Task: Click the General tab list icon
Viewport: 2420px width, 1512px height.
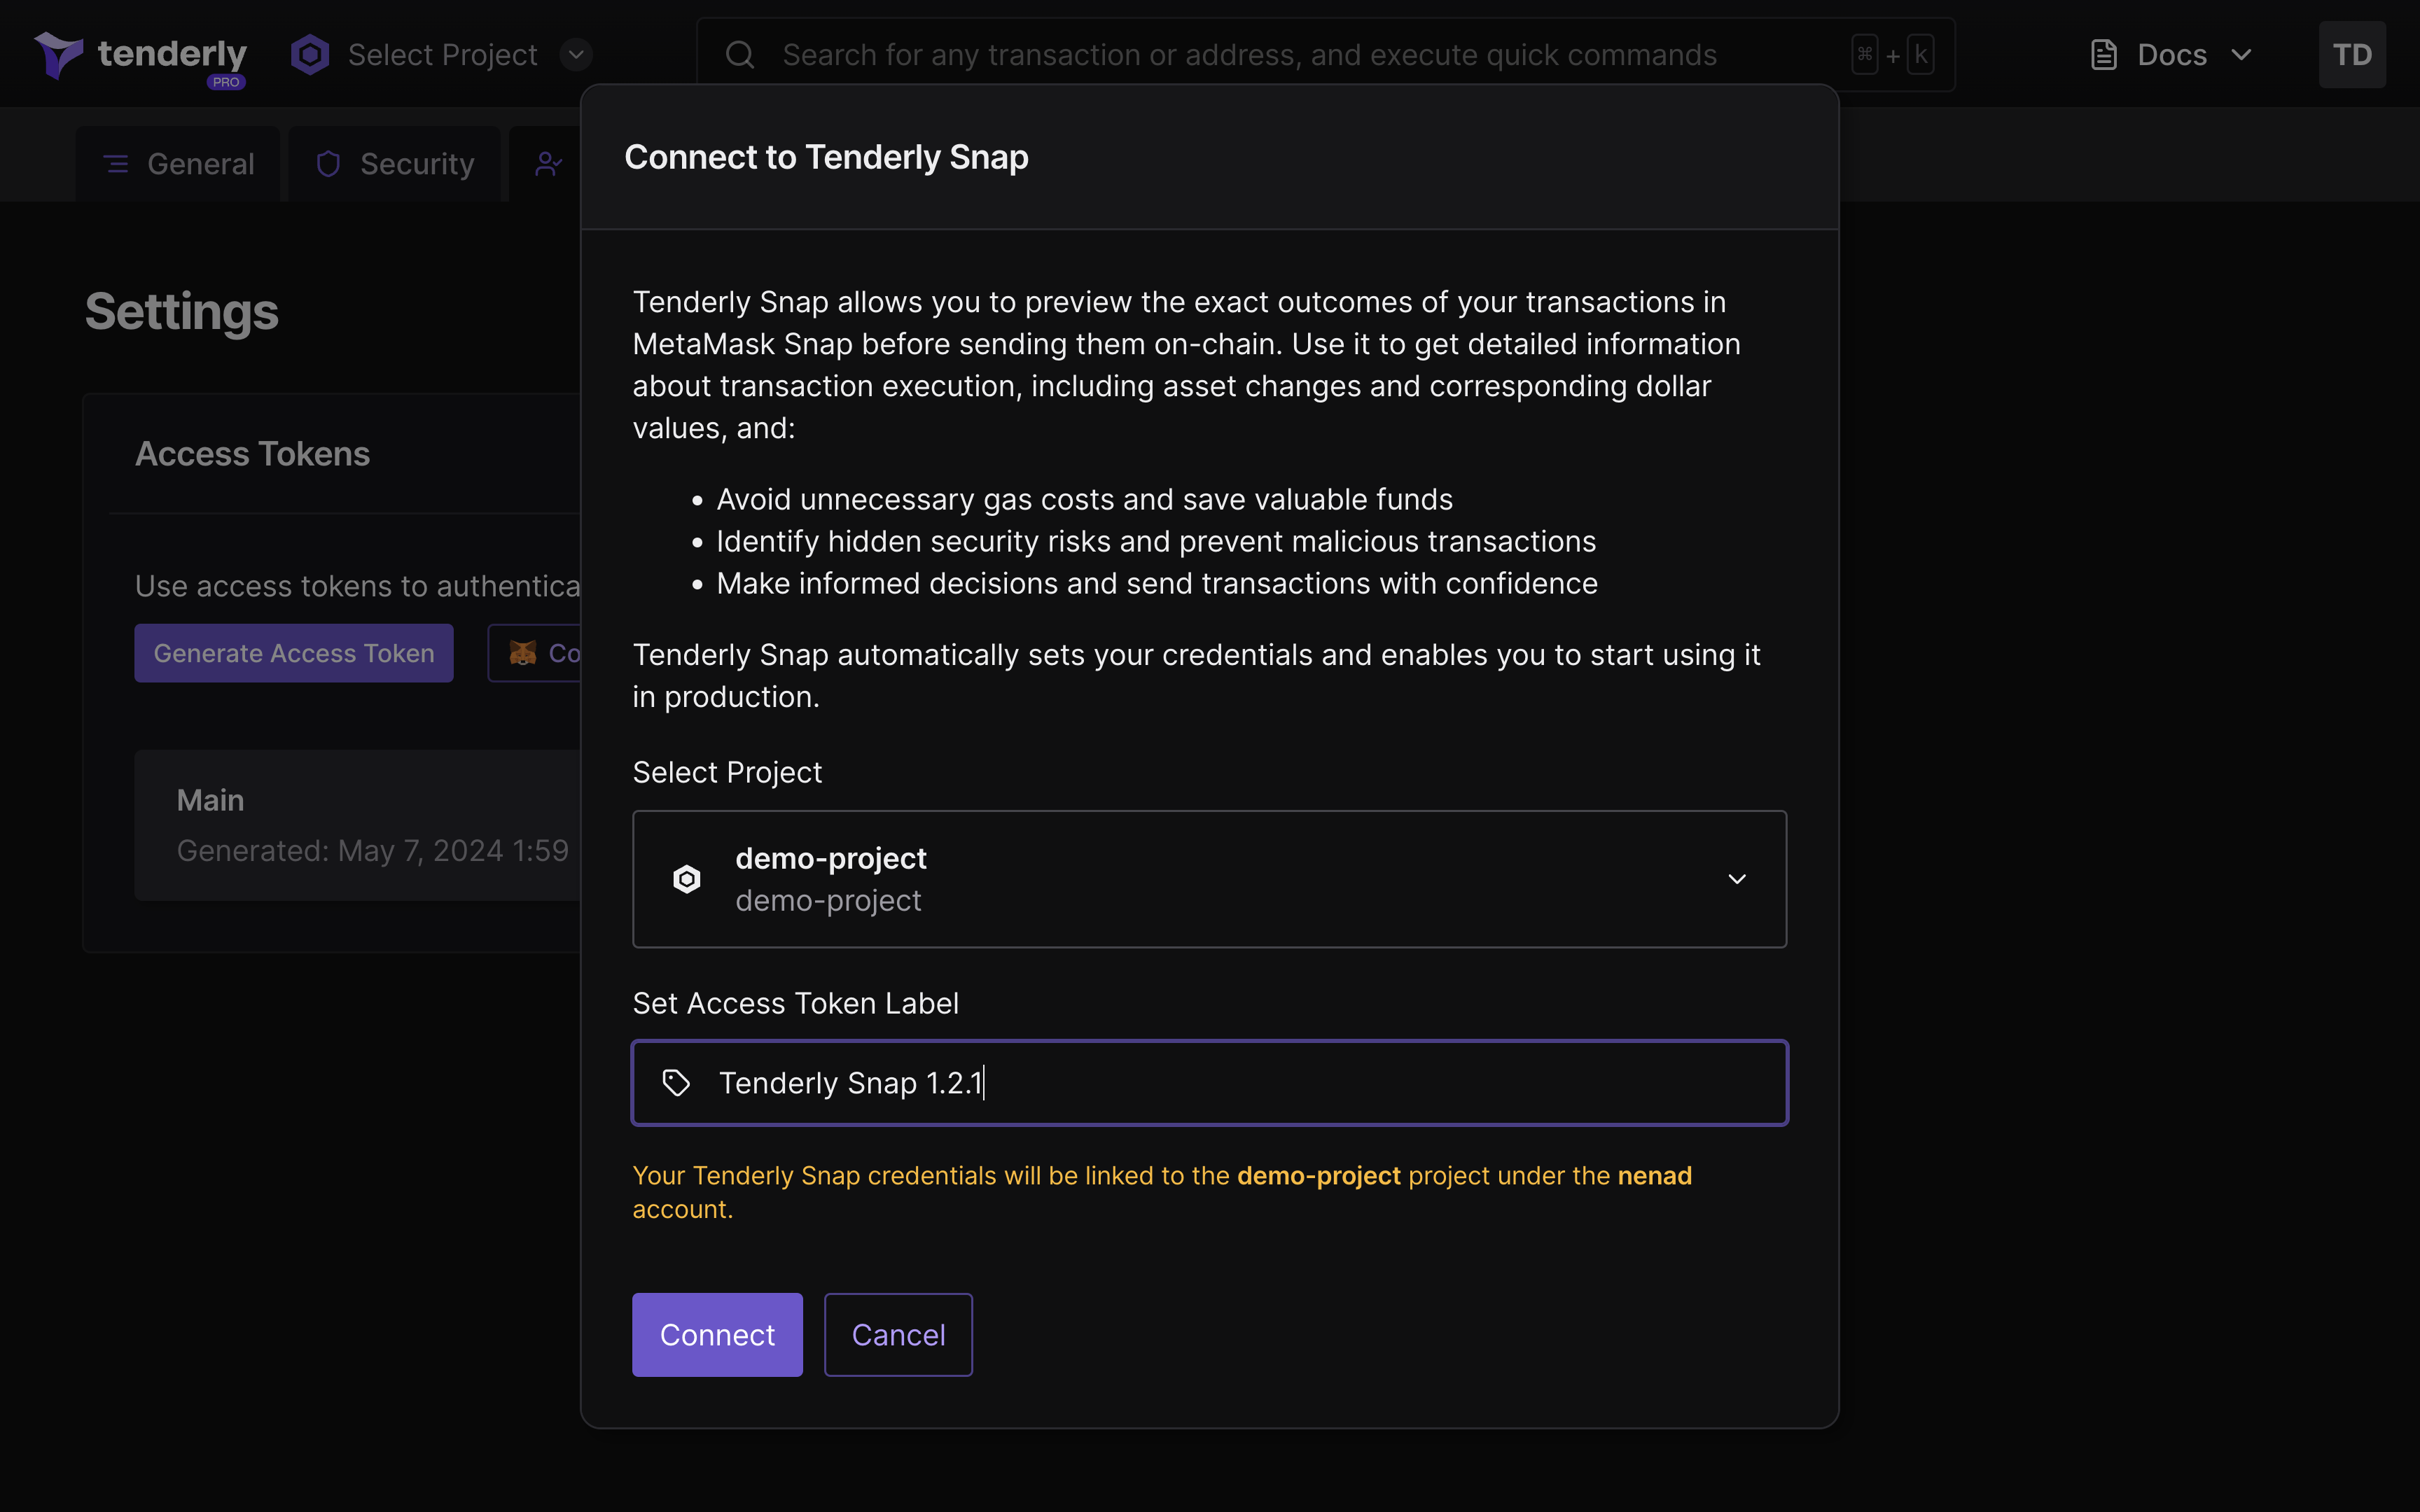Action: pyautogui.click(x=117, y=164)
